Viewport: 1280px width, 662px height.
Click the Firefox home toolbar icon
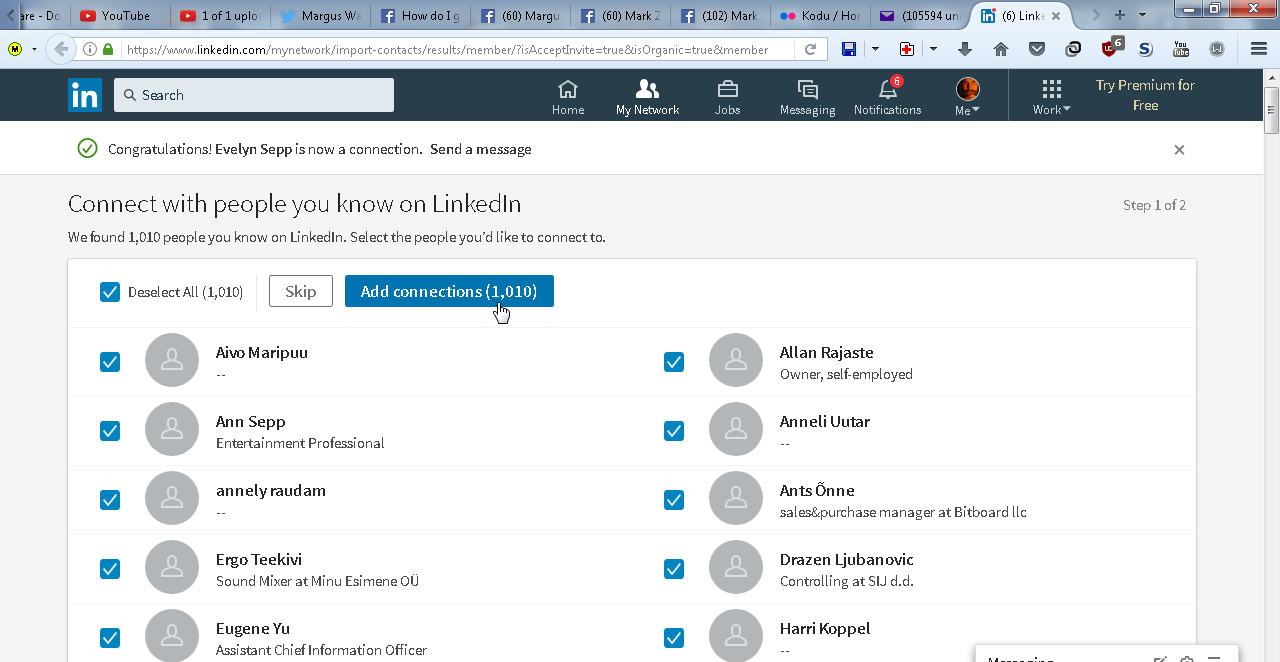click(1001, 49)
